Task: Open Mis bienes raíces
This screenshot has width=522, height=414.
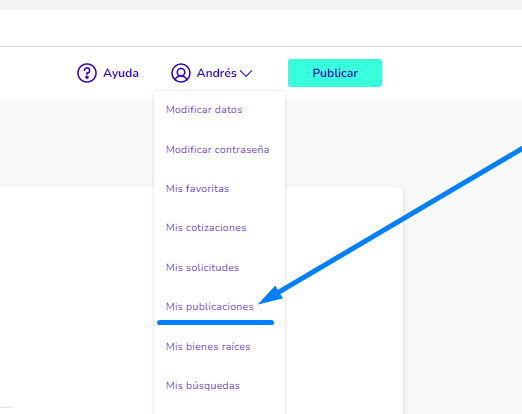Action: [208, 347]
